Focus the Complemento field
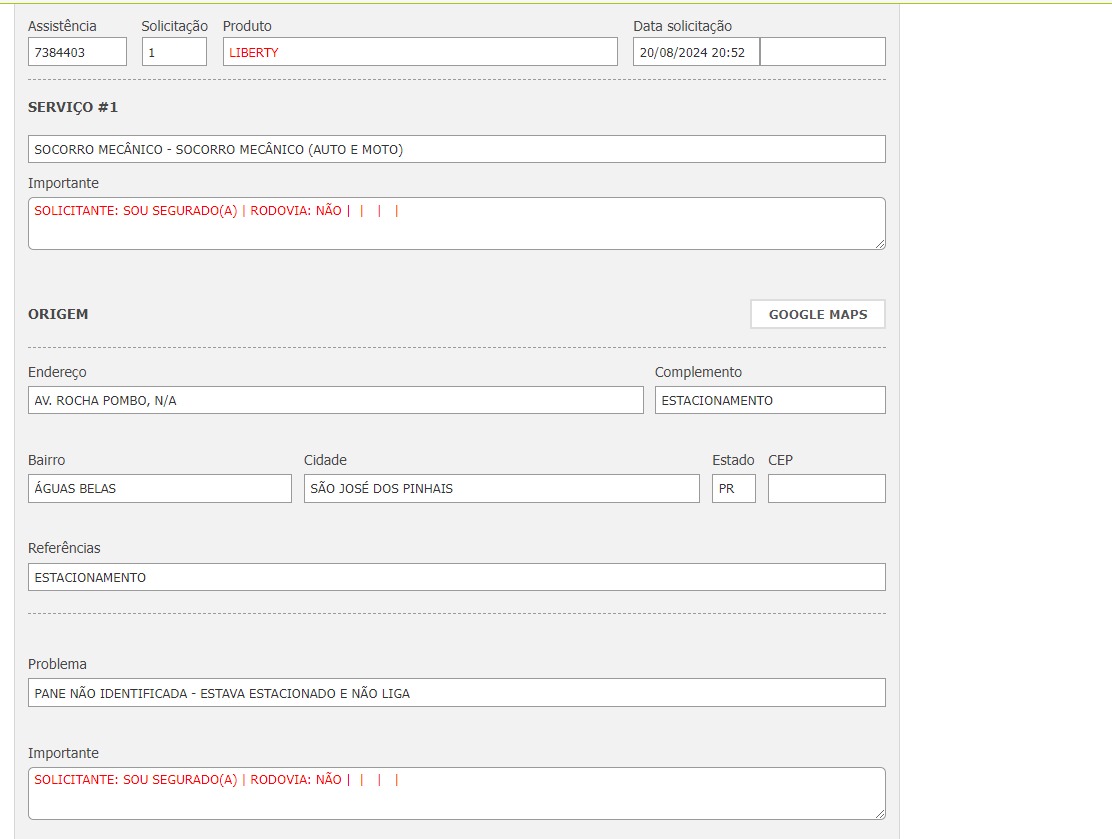 [x=769, y=400]
